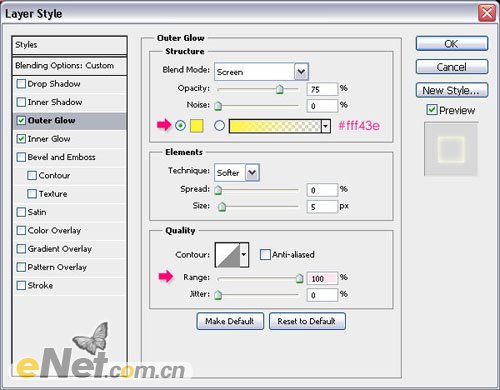Focus the Spread value field

click(x=322, y=190)
